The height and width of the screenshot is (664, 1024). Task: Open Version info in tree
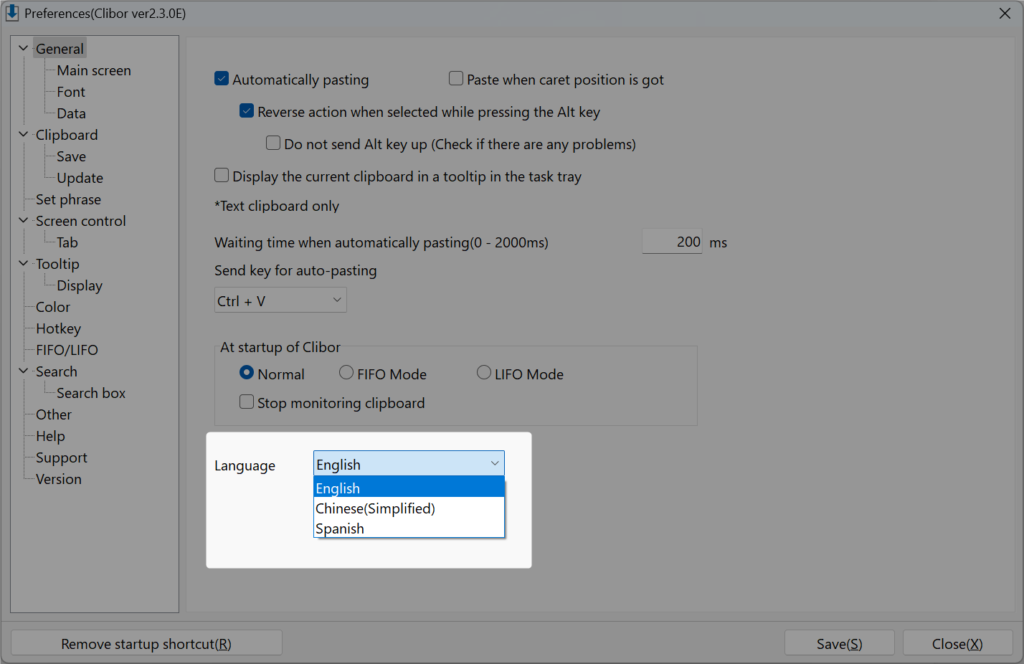59,479
